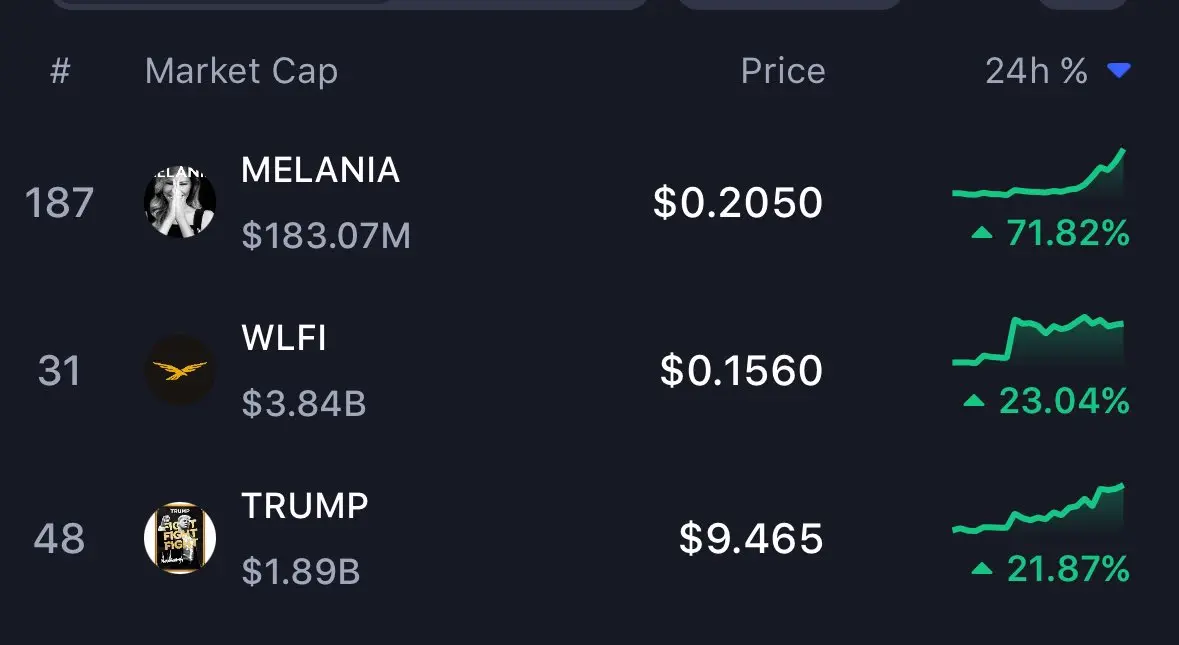Click the green up triangle beside 23.04%
The image size is (1179, 645).
pyautogui.click(x=974, y=402)
